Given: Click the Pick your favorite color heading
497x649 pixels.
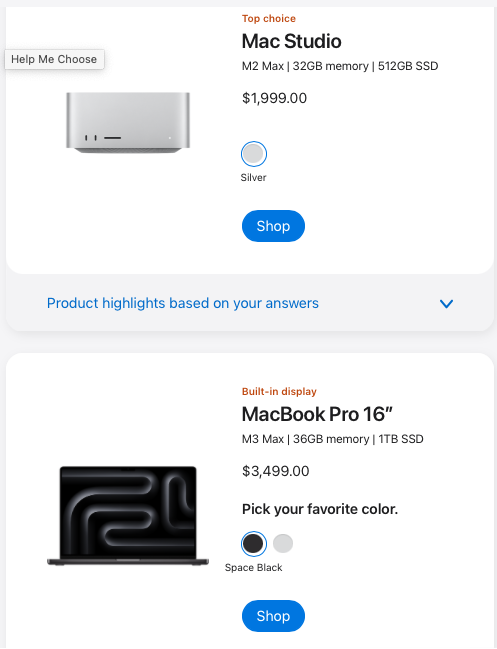Looking at the screenshot, I should point(320,509).
